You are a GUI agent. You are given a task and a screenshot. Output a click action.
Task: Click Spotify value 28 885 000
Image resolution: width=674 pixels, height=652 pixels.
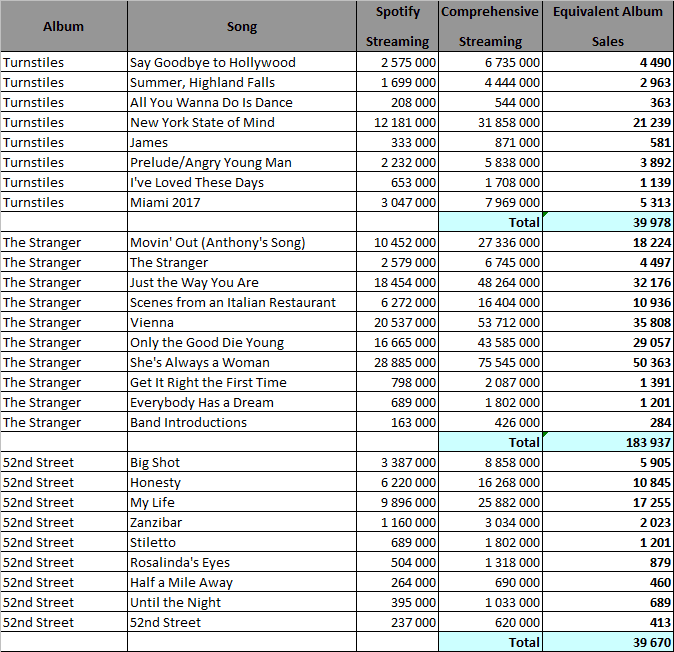[397, 362]
